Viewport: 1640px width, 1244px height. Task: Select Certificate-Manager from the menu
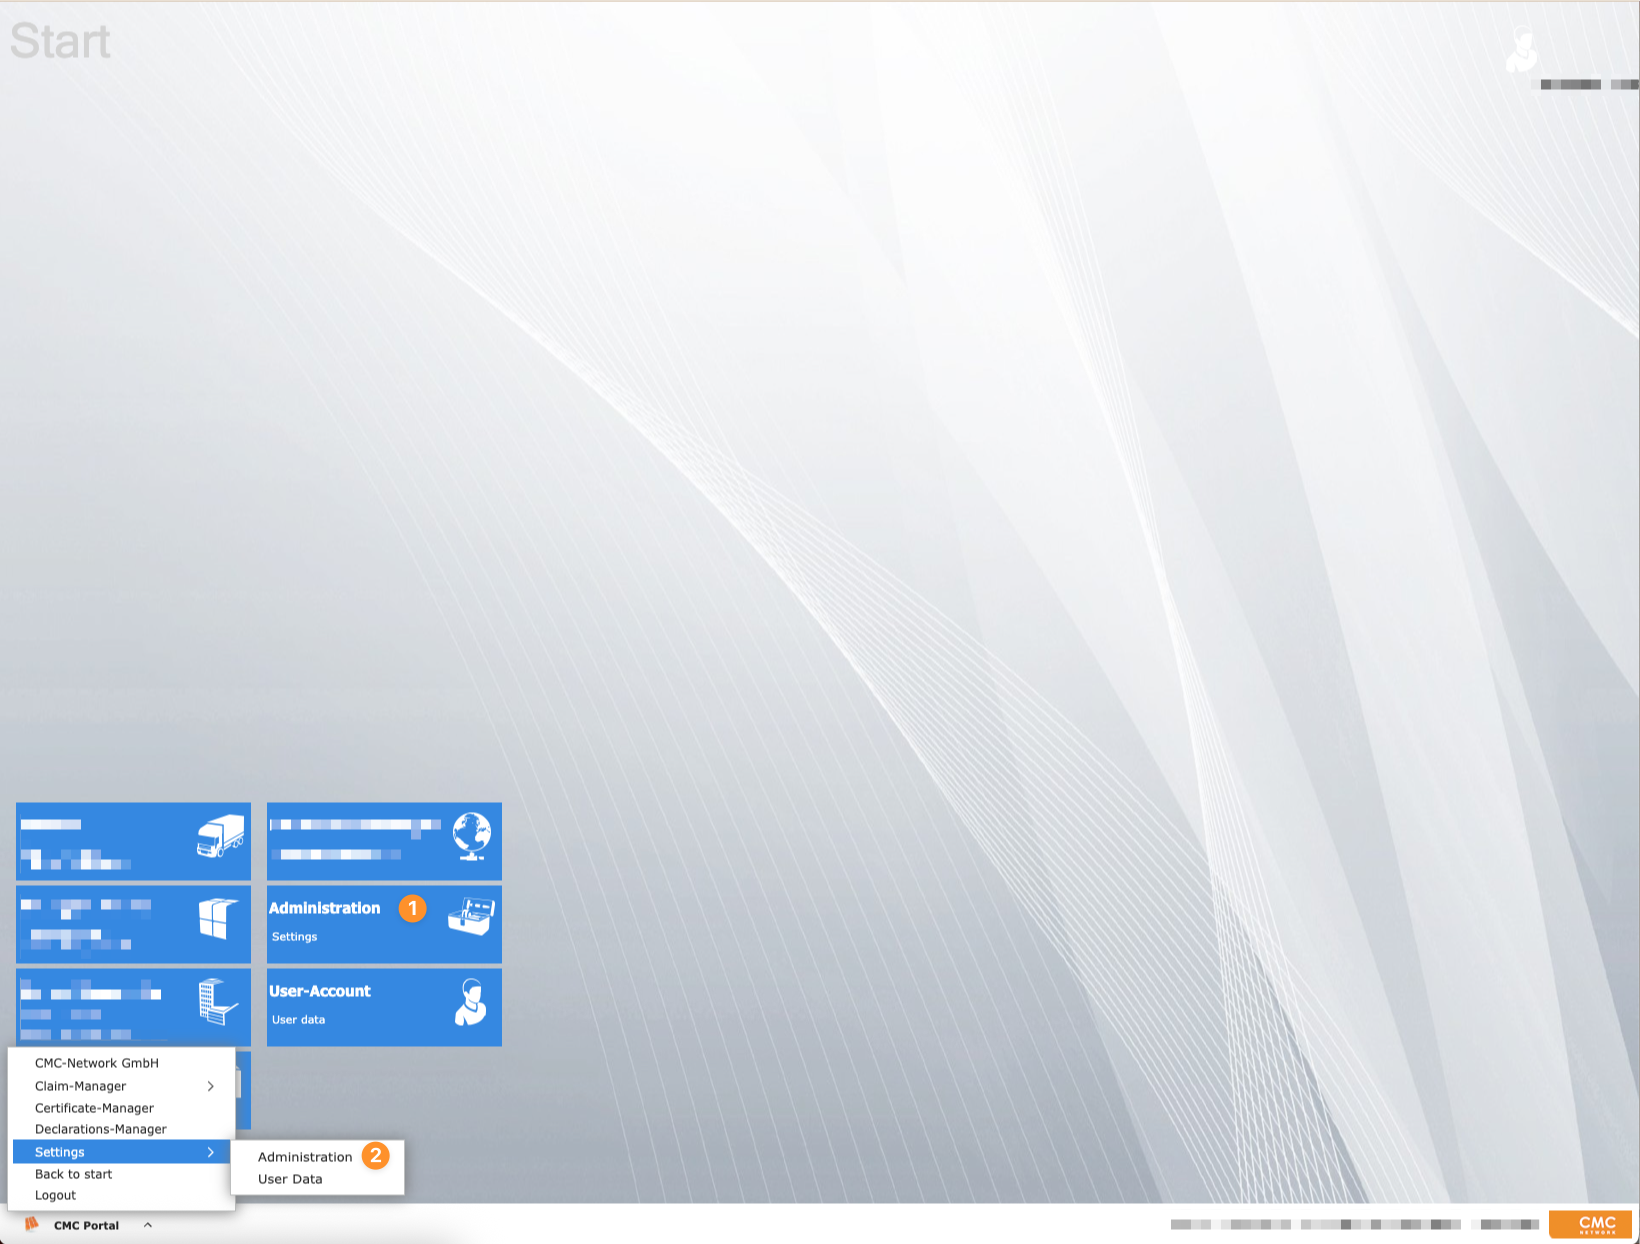(x=93, y=1108)
